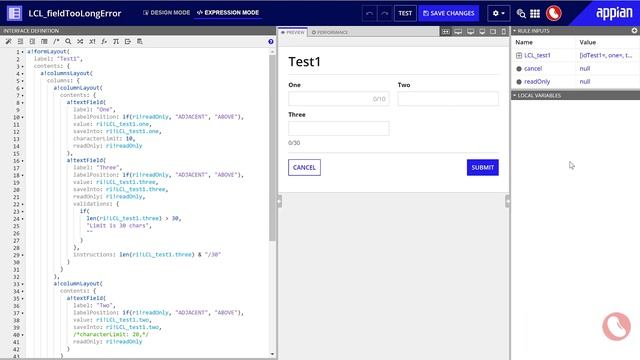
Task: Open the readOnly rule input link
Action: tap(537, 82)
